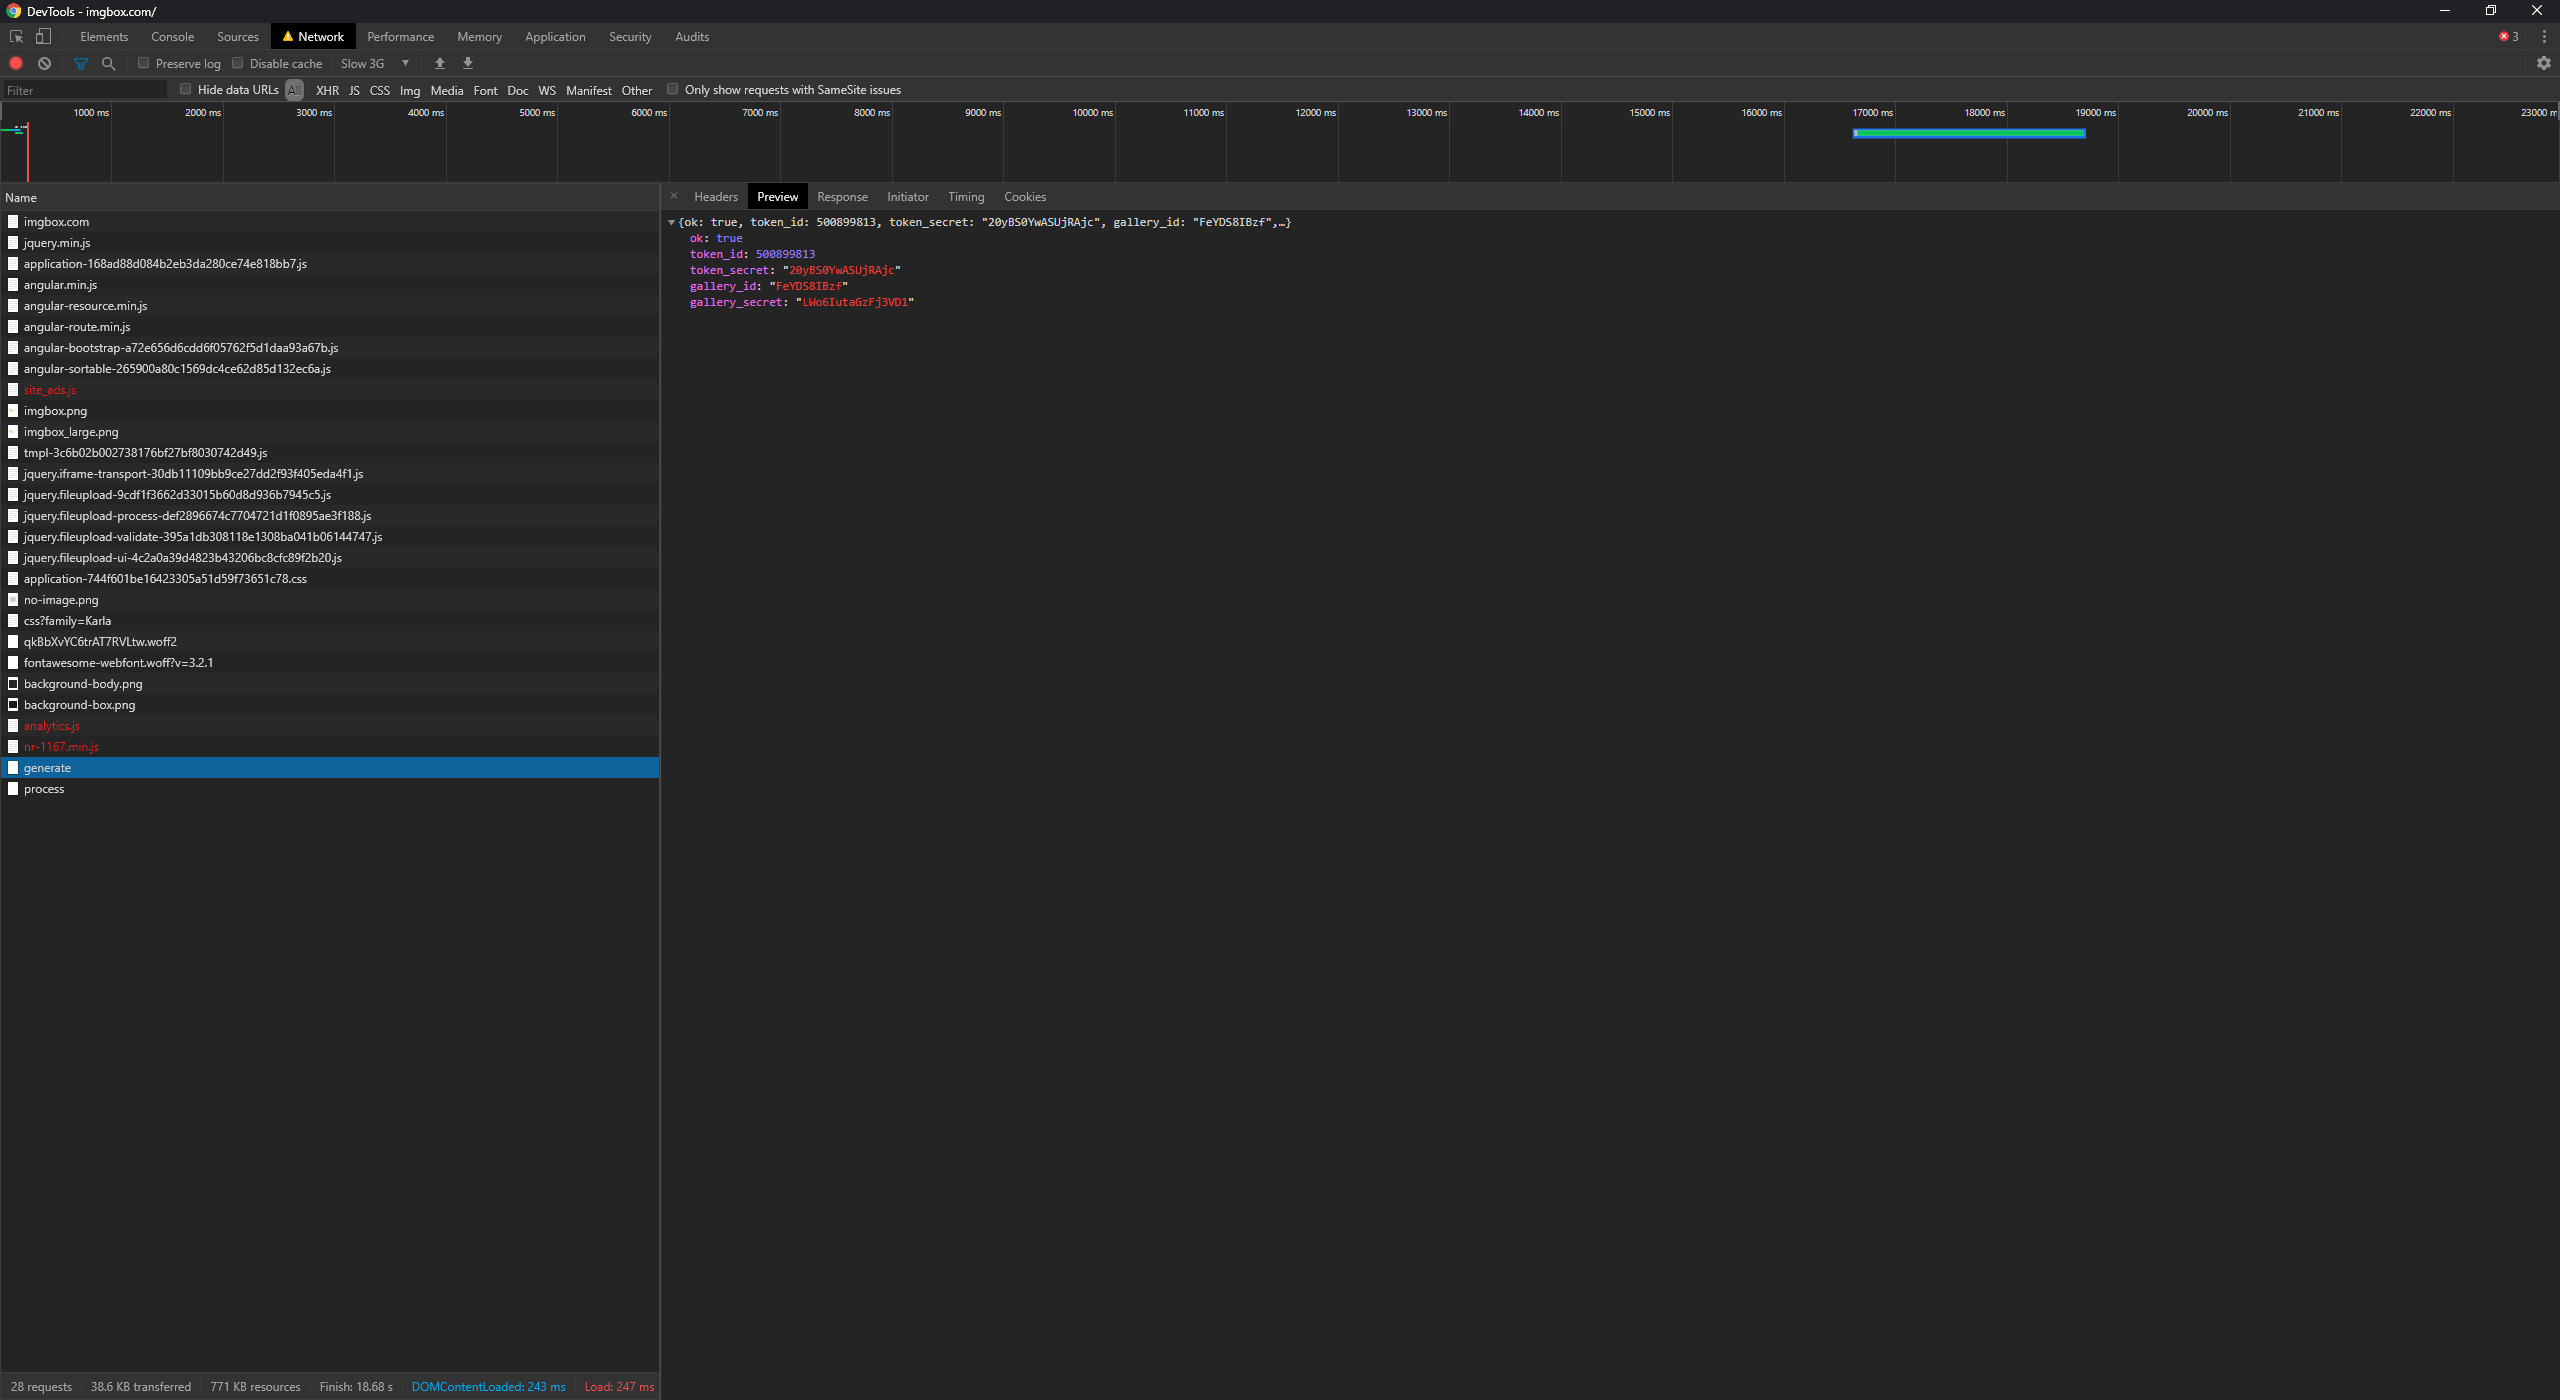The width and height of the screenshot is (2560, 1400).
Task: Select the no-image.png request
Action: point(330,600)
